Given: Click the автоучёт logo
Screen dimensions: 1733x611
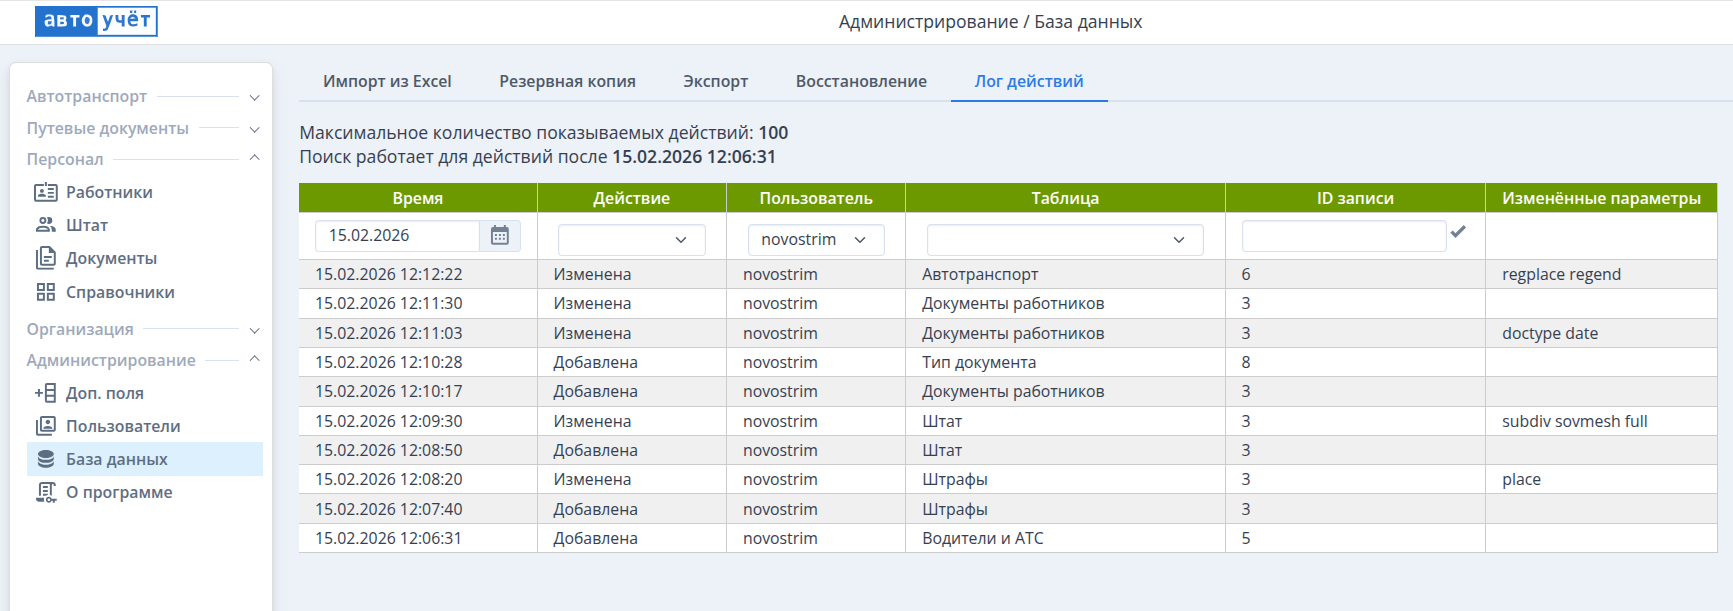Looking at the screenshot, I should point(96,21).
